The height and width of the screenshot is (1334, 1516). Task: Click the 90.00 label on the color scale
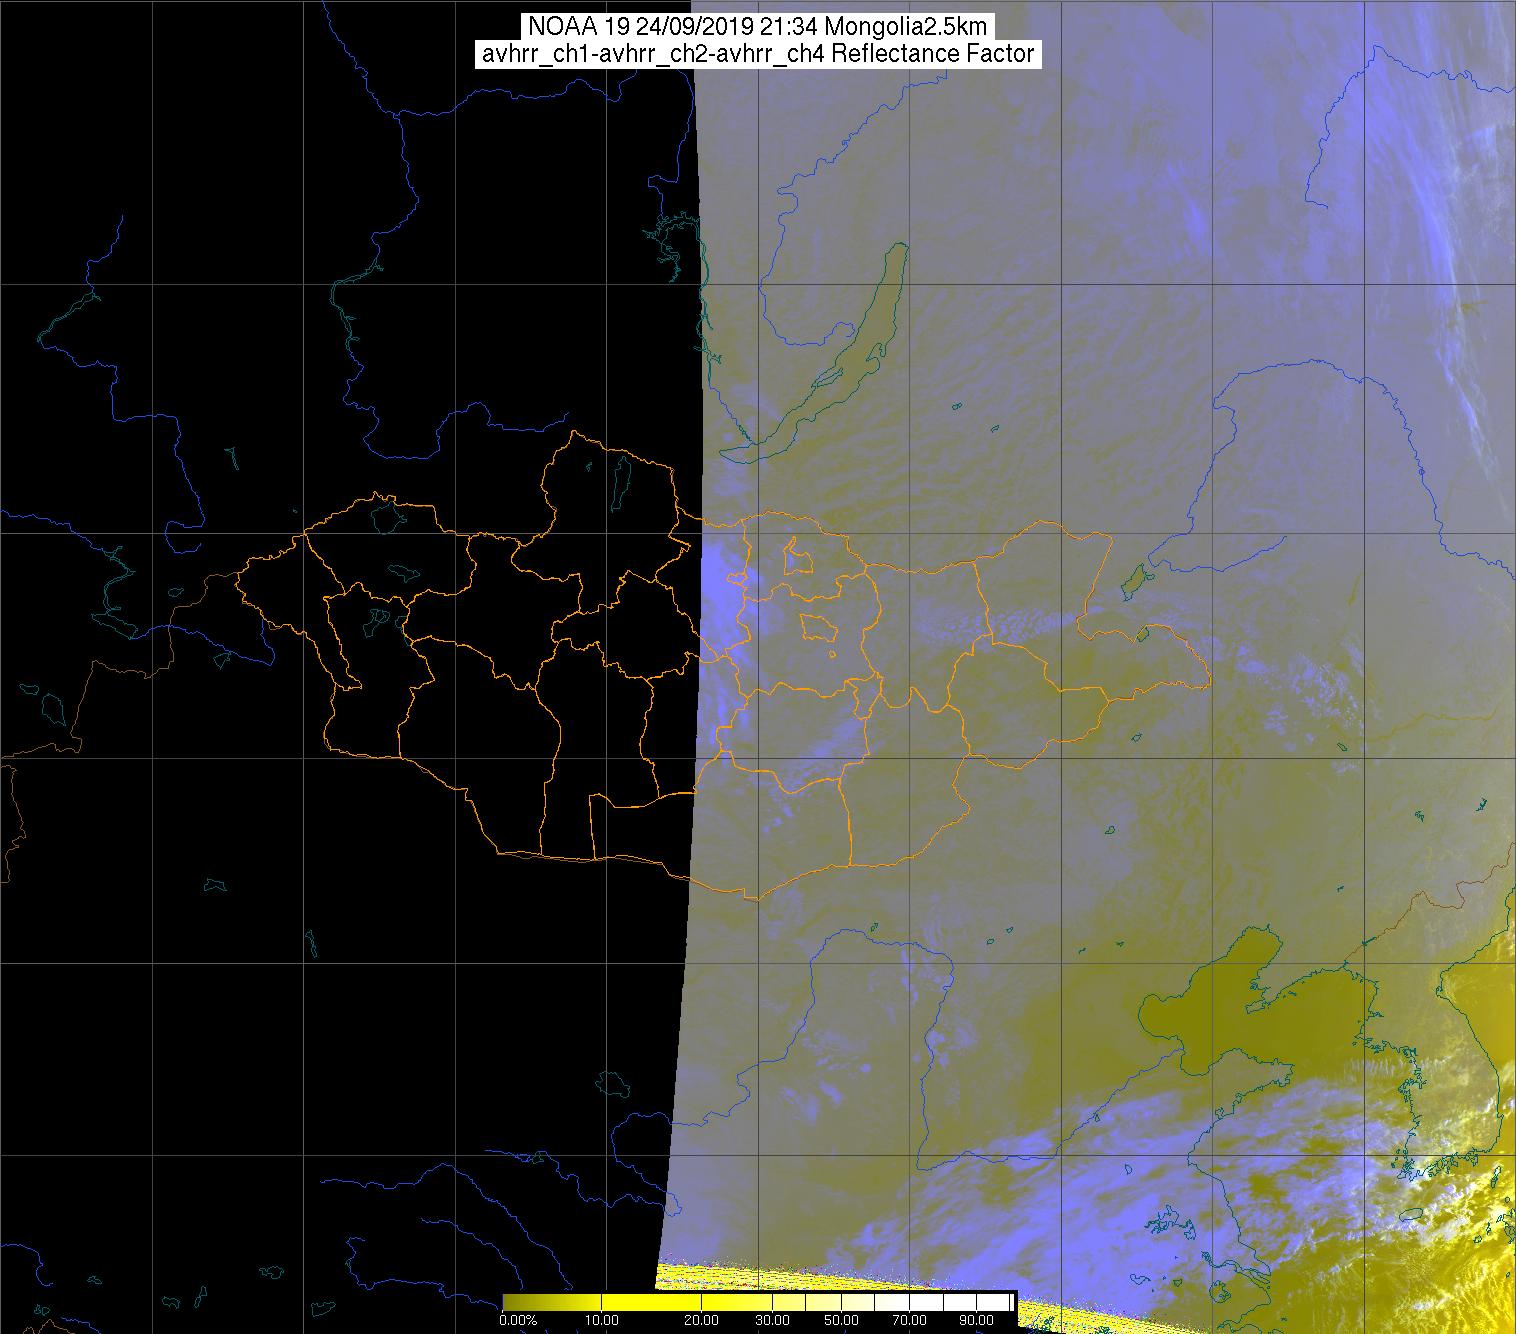tap(976, 1320)
